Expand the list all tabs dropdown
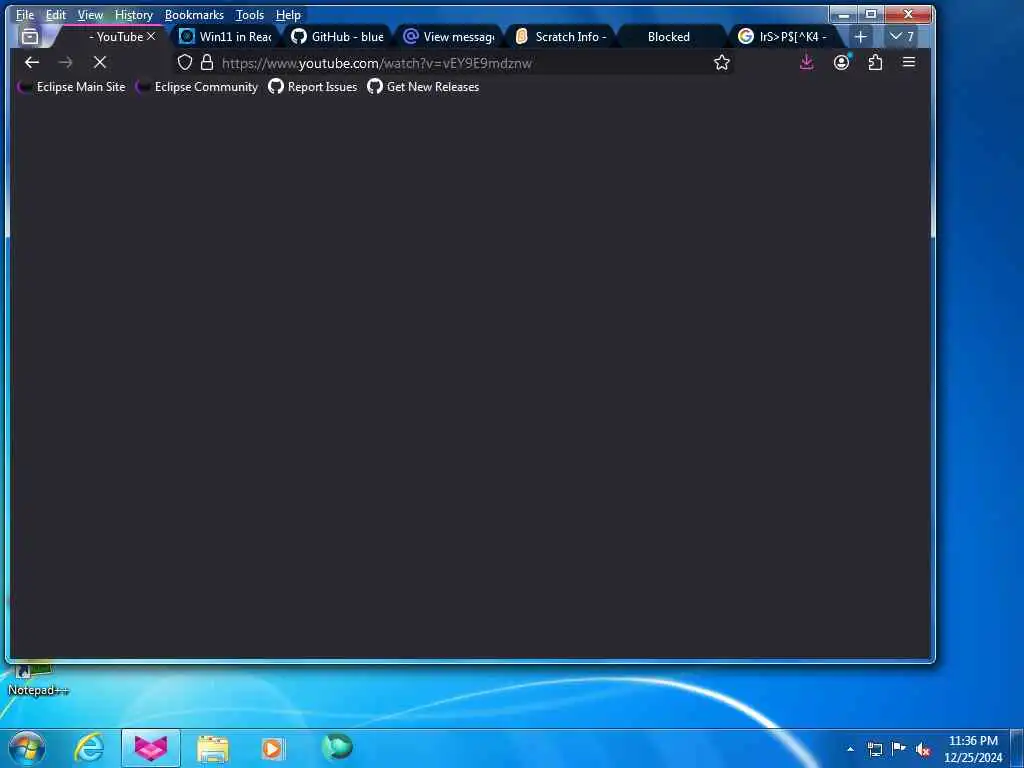1024x768 pixels. [x=901, y=37]
